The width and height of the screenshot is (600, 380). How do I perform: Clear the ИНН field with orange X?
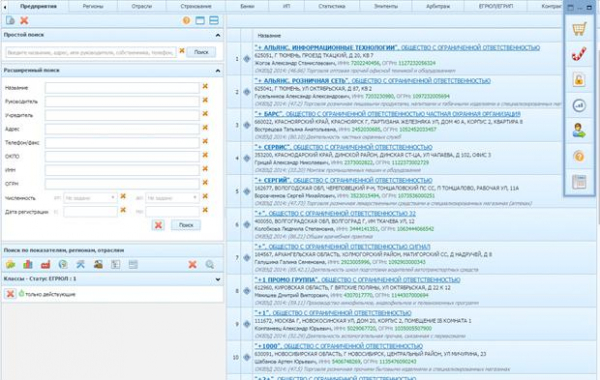tap(205, 169)
